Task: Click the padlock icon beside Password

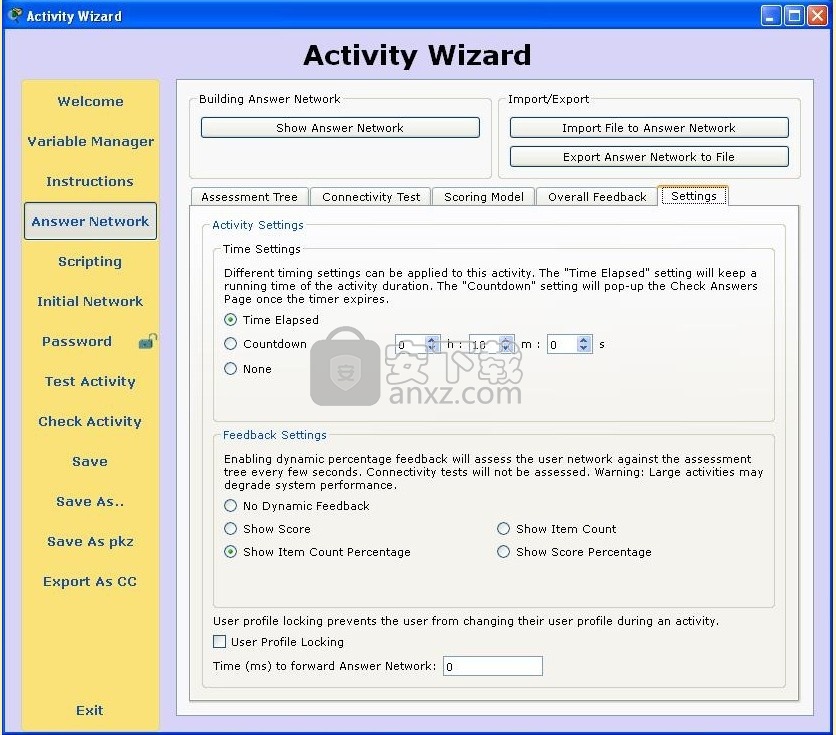Action: coord(147,341)
